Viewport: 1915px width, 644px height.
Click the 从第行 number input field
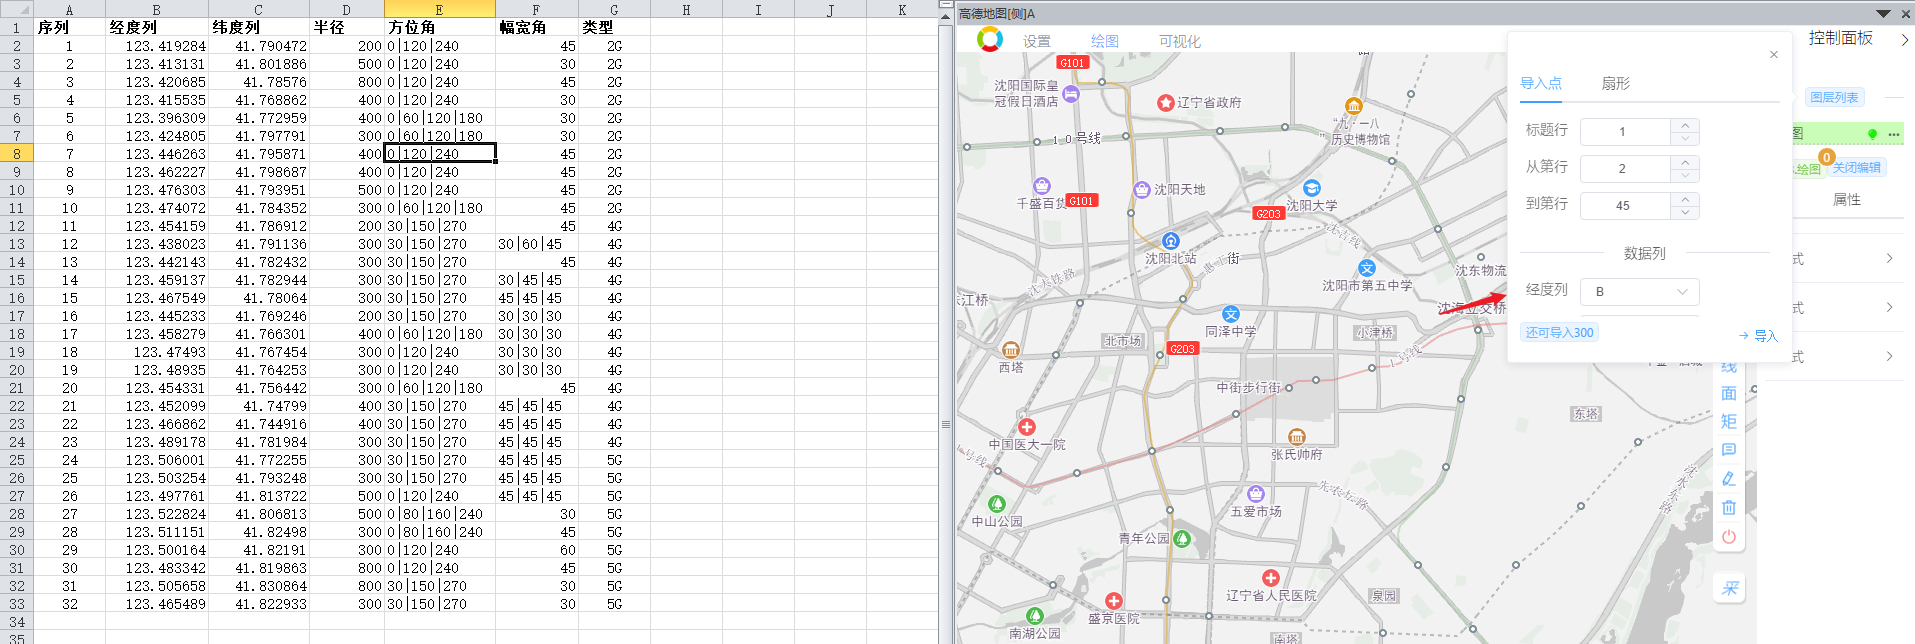(x=1626, y=168)
